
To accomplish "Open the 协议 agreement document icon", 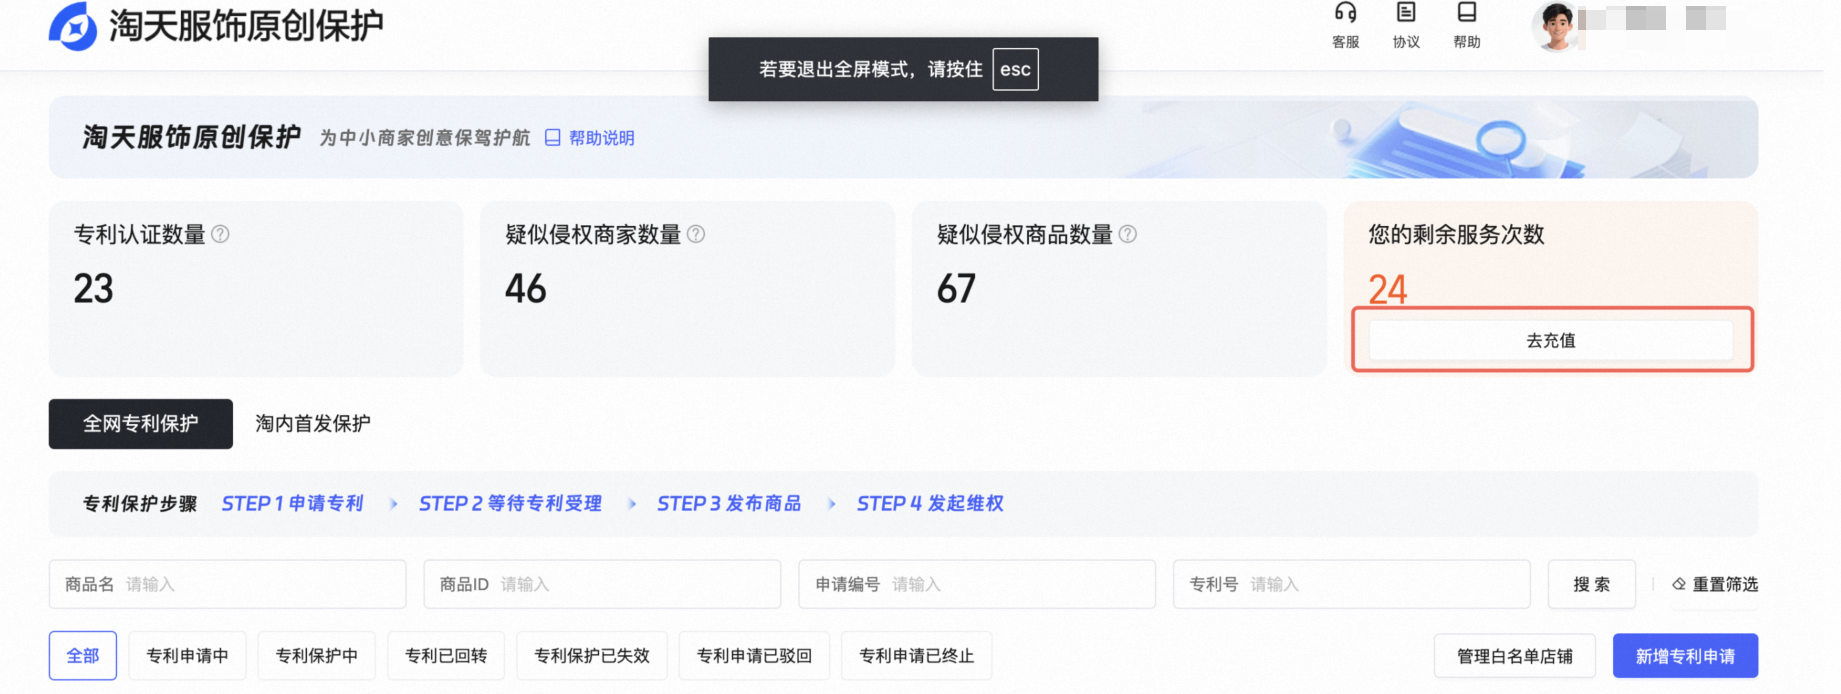I will pyautogui.click(x=1406, y=13).
